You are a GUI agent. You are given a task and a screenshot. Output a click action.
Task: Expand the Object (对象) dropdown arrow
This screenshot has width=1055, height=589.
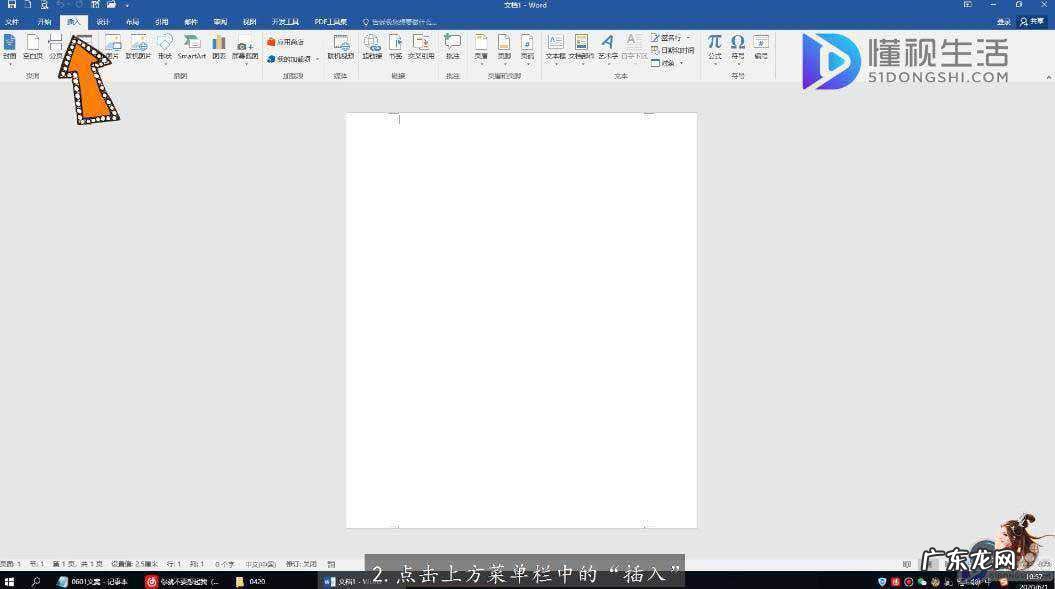pyautogui.click(x=682, y=63)
